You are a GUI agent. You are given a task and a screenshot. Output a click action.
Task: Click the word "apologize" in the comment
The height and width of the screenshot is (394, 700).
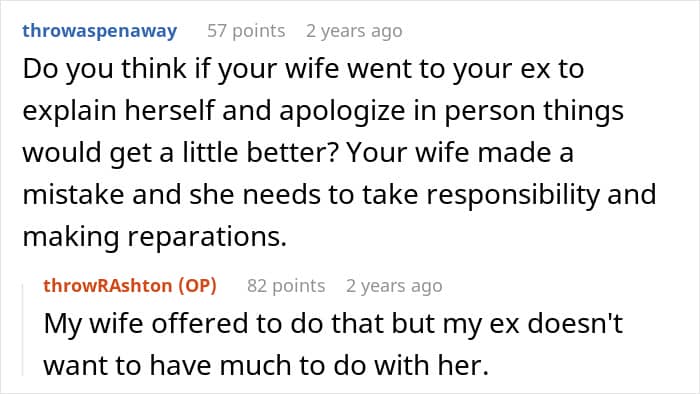point(342,112)
